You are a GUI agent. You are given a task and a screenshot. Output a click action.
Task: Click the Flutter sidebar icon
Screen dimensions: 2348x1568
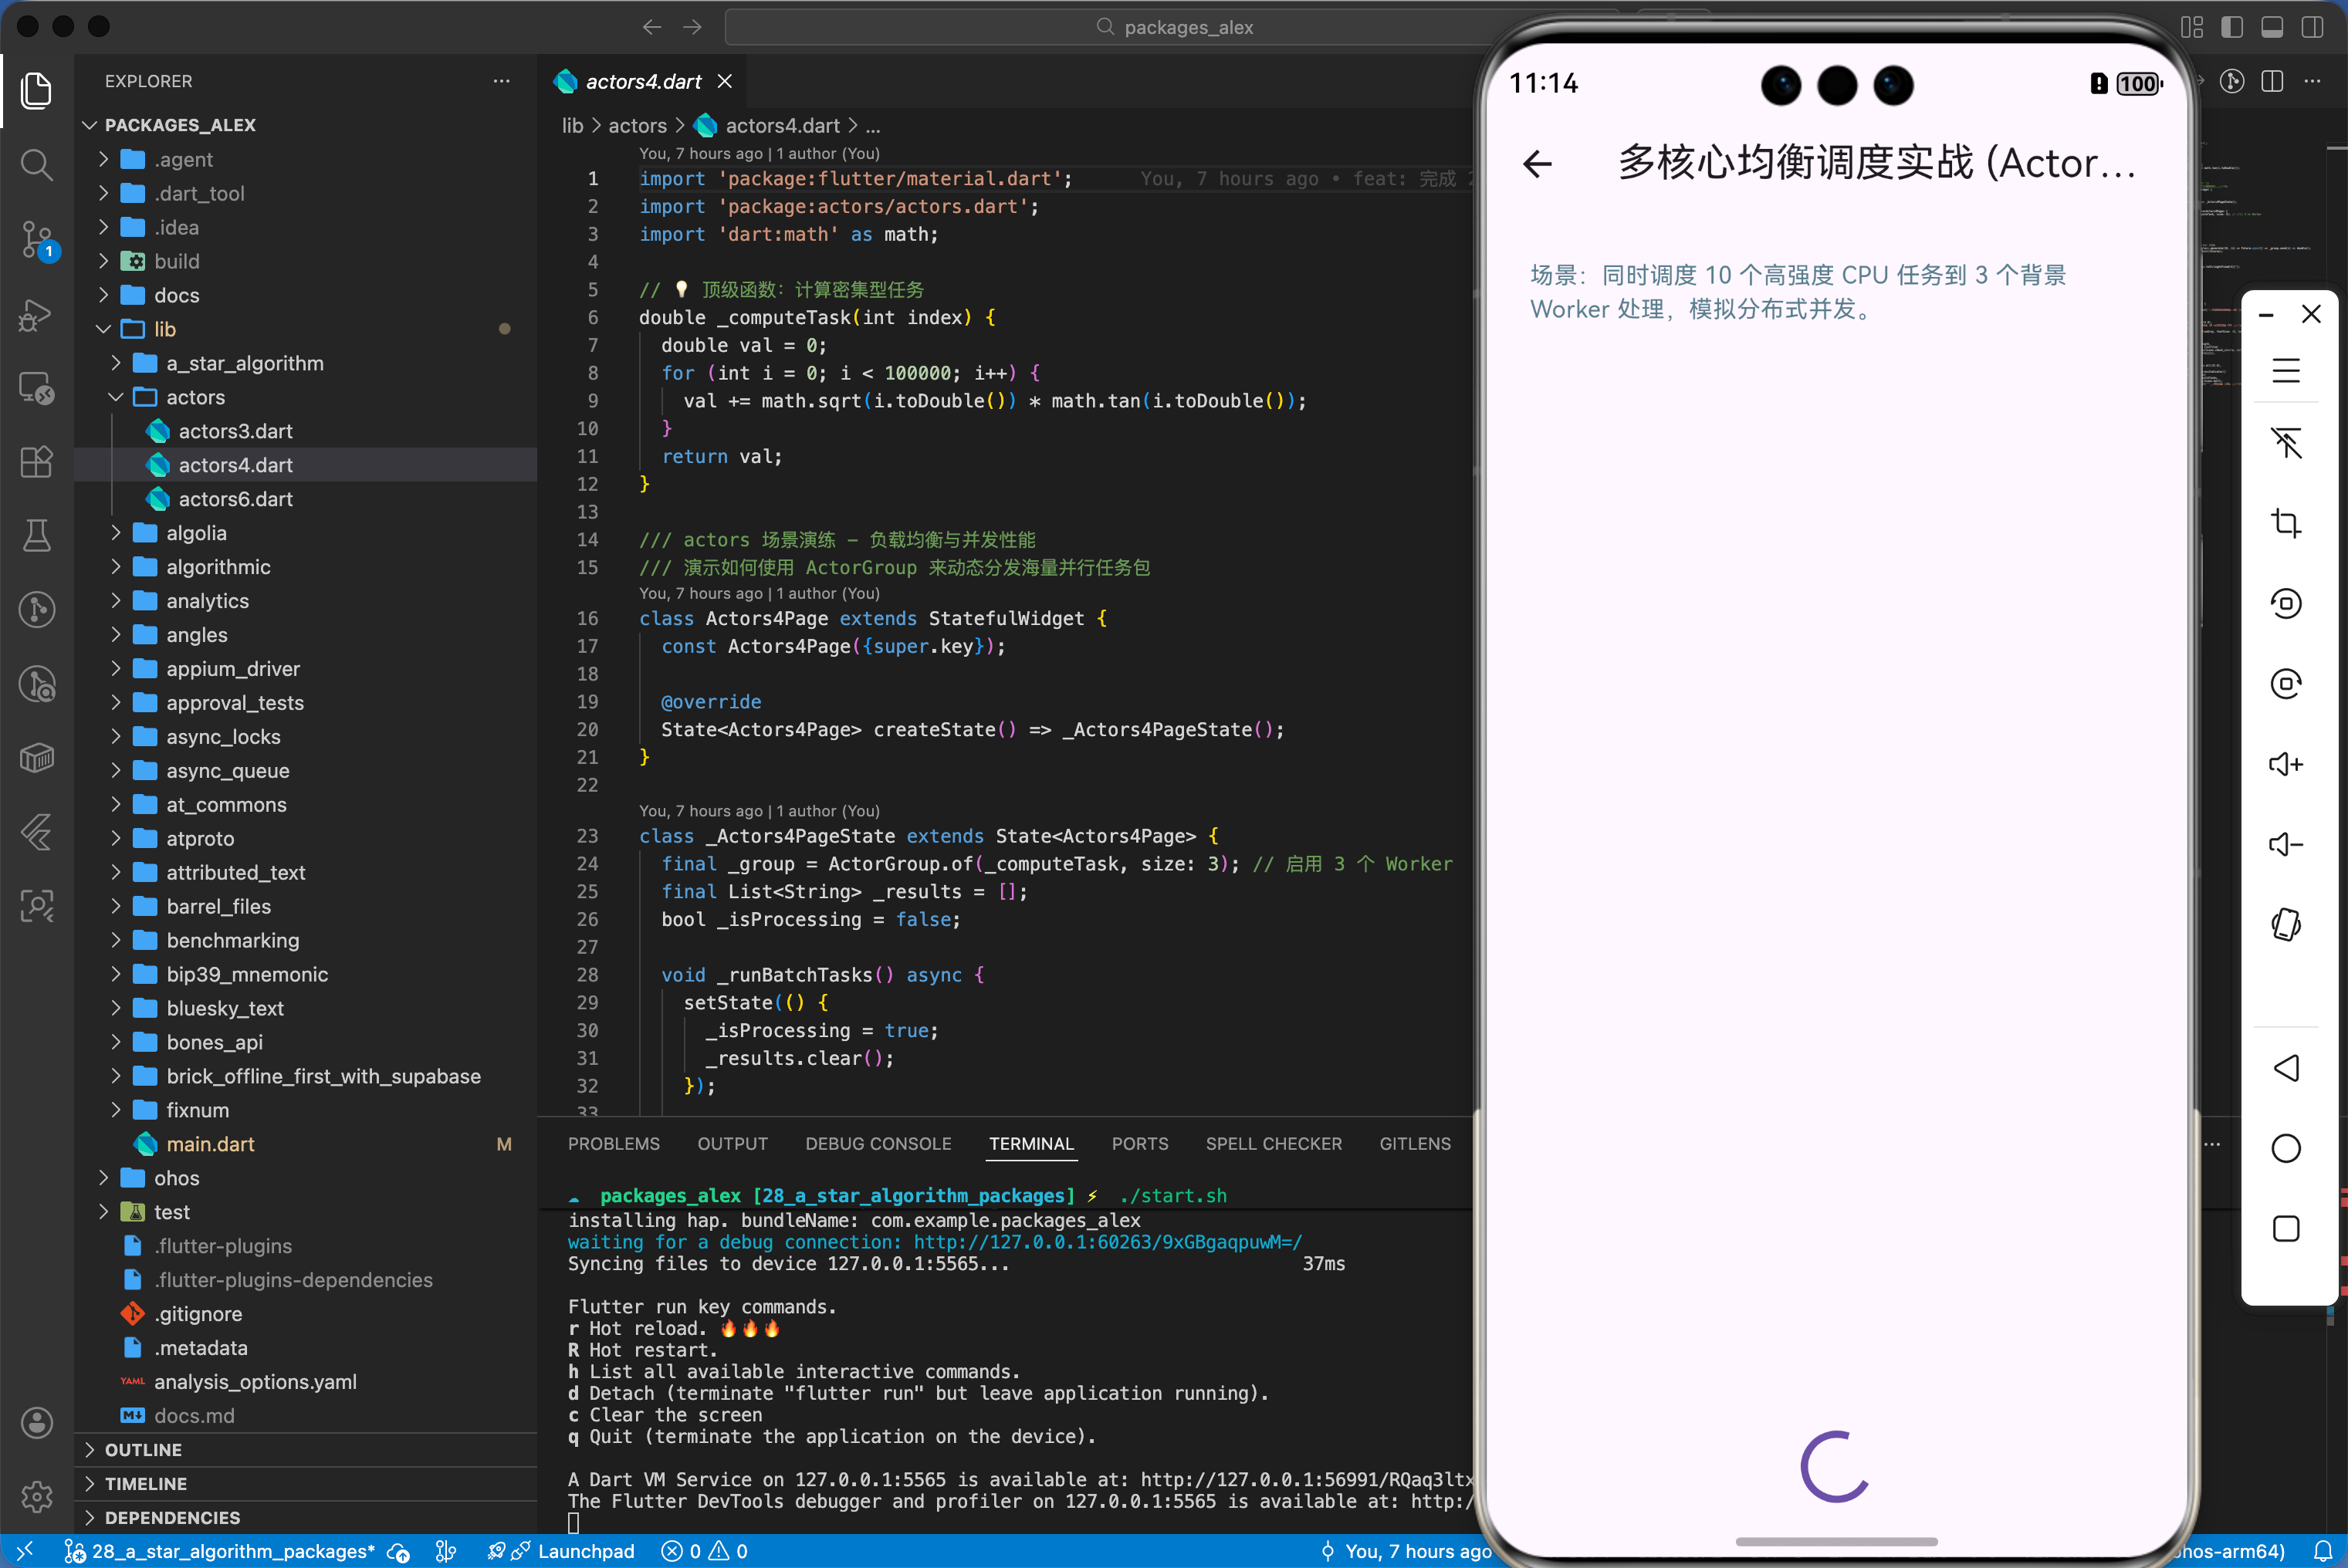(37, 832)
